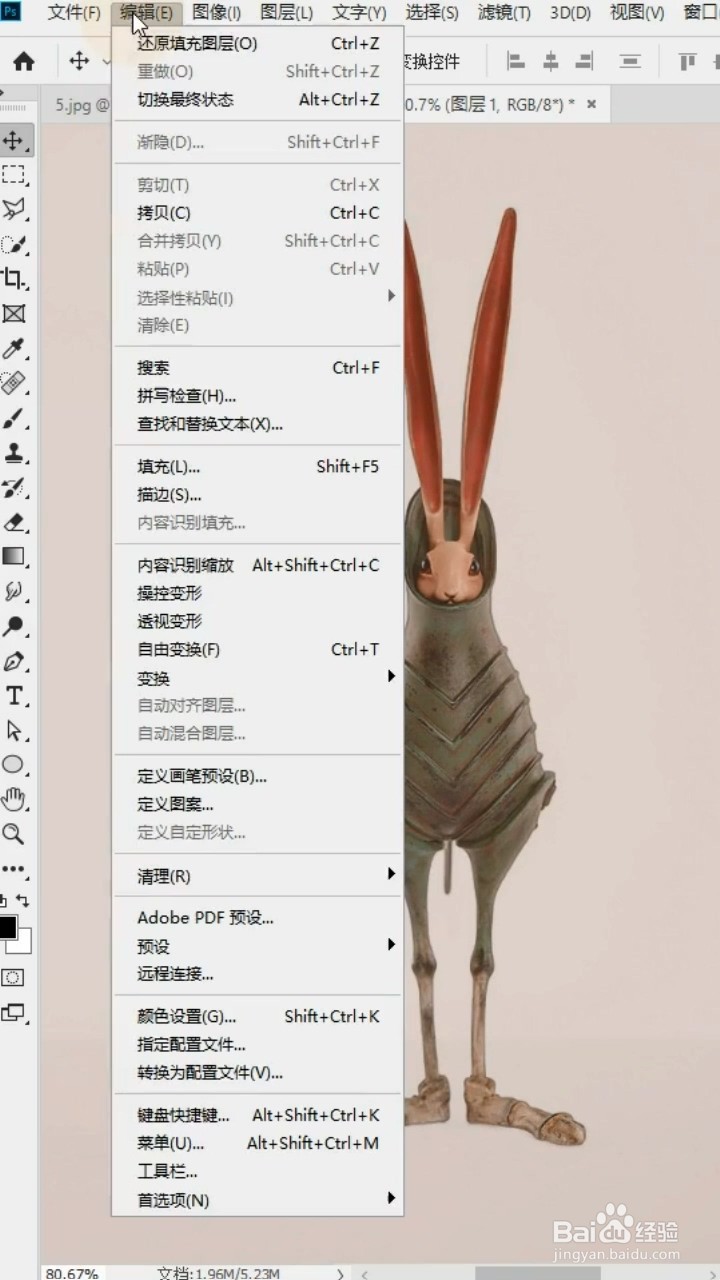Open the Edit Toolbar three-dots button
Screen dimensions: 720x1280
(14, 869)
